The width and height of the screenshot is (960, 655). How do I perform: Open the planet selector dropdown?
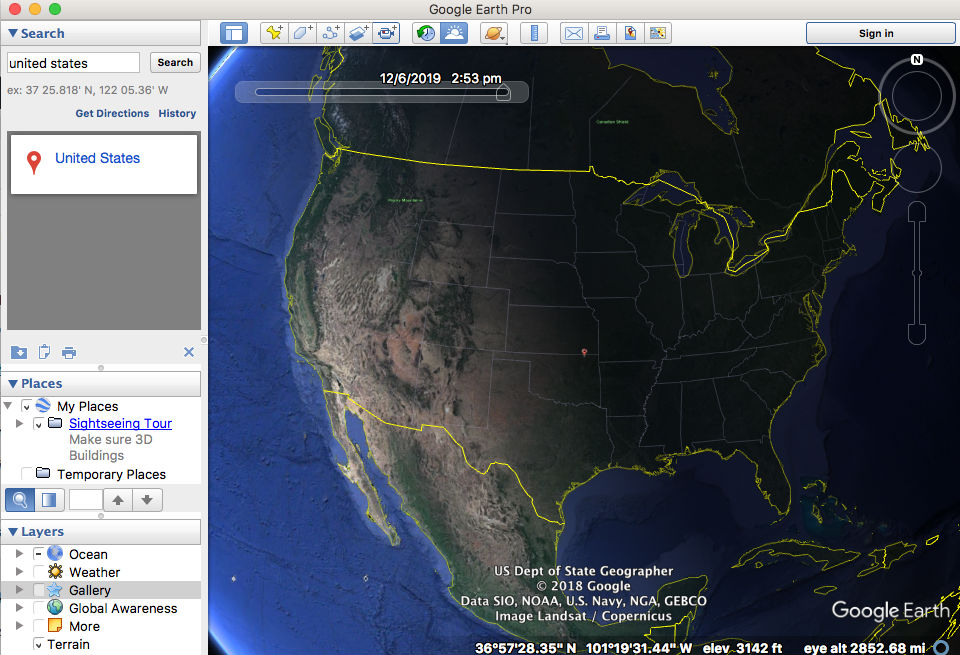494,33
